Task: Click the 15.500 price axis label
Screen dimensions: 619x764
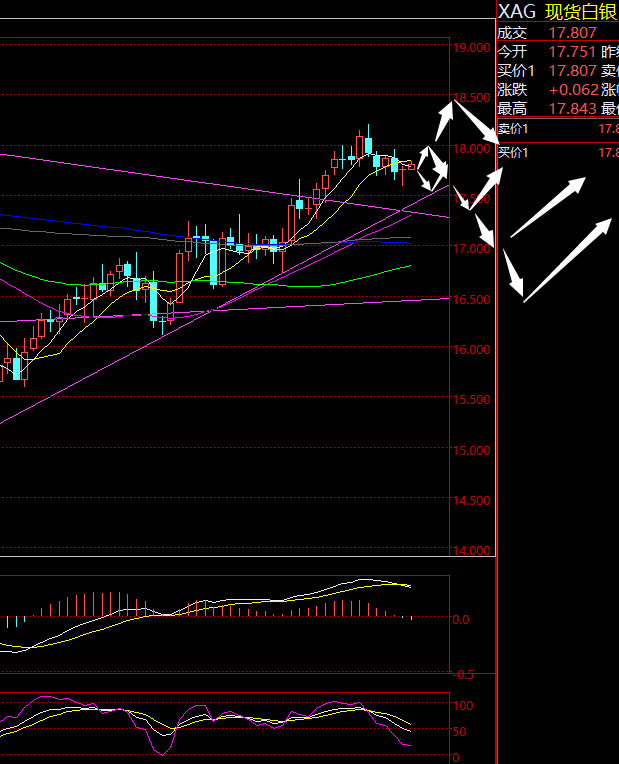Action: pos(471,400)
